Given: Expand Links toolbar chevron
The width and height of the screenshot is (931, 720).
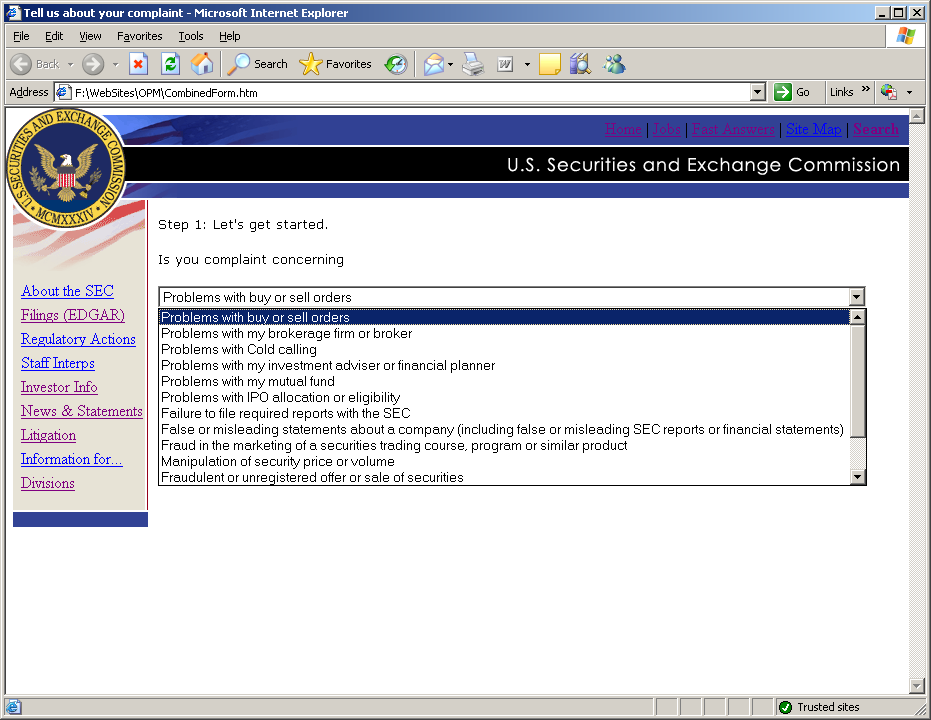Looking at the screenshot, I should click(865, 89).
